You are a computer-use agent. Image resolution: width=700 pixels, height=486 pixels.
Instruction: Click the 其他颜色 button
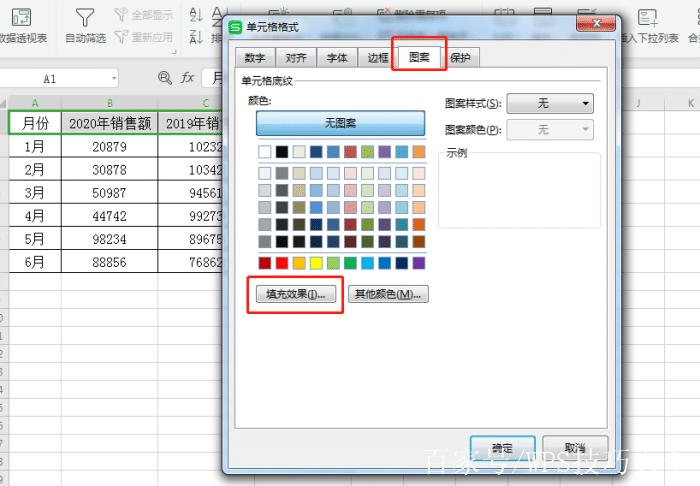click(x=388, y=294)
